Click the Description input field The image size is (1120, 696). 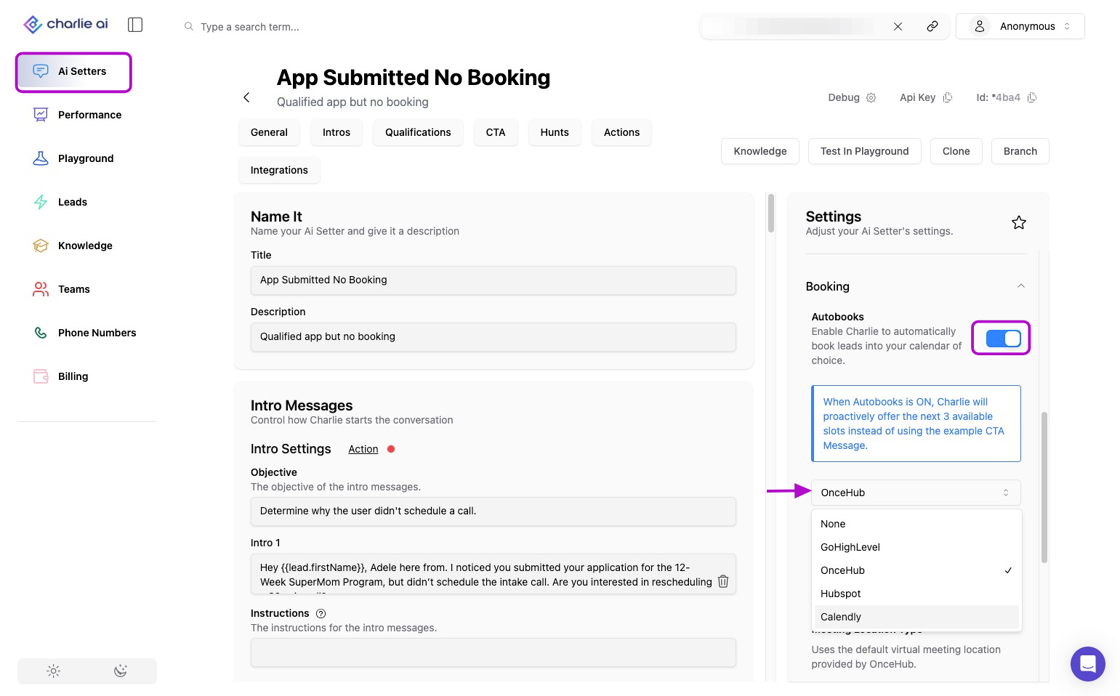(493, 337)
